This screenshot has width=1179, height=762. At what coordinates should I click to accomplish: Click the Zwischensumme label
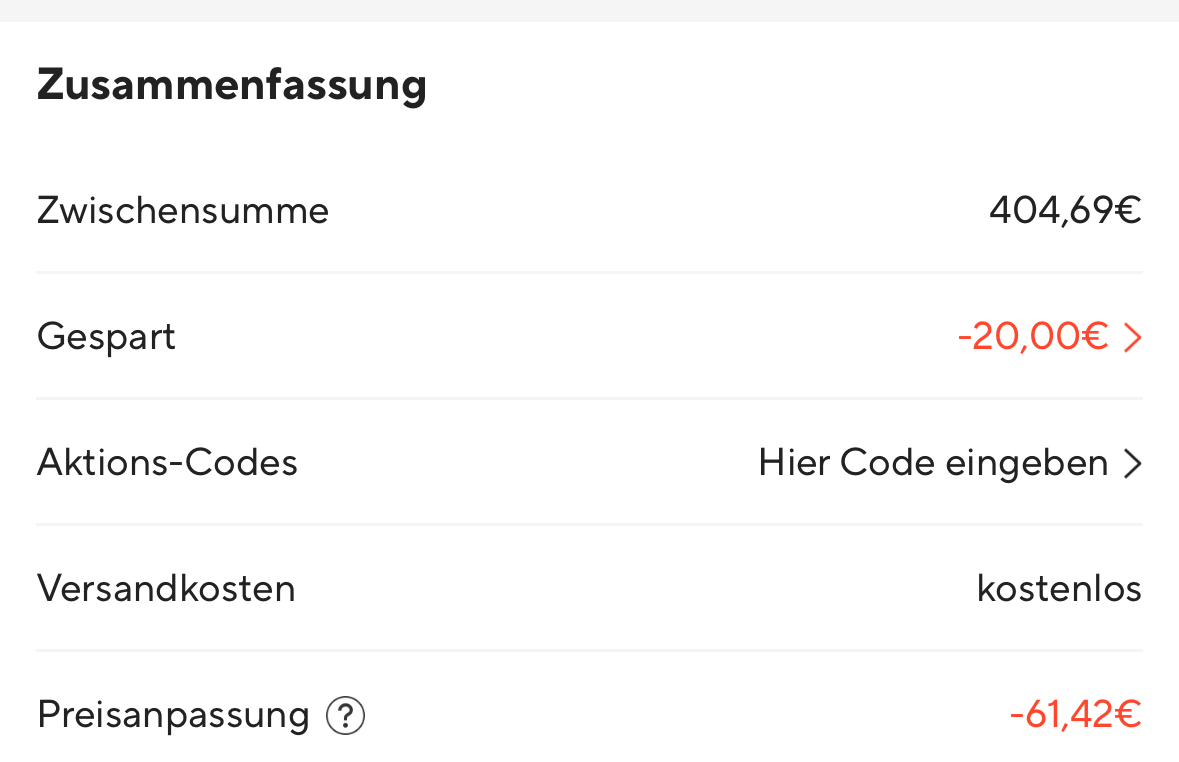click(x=183, y=211)
